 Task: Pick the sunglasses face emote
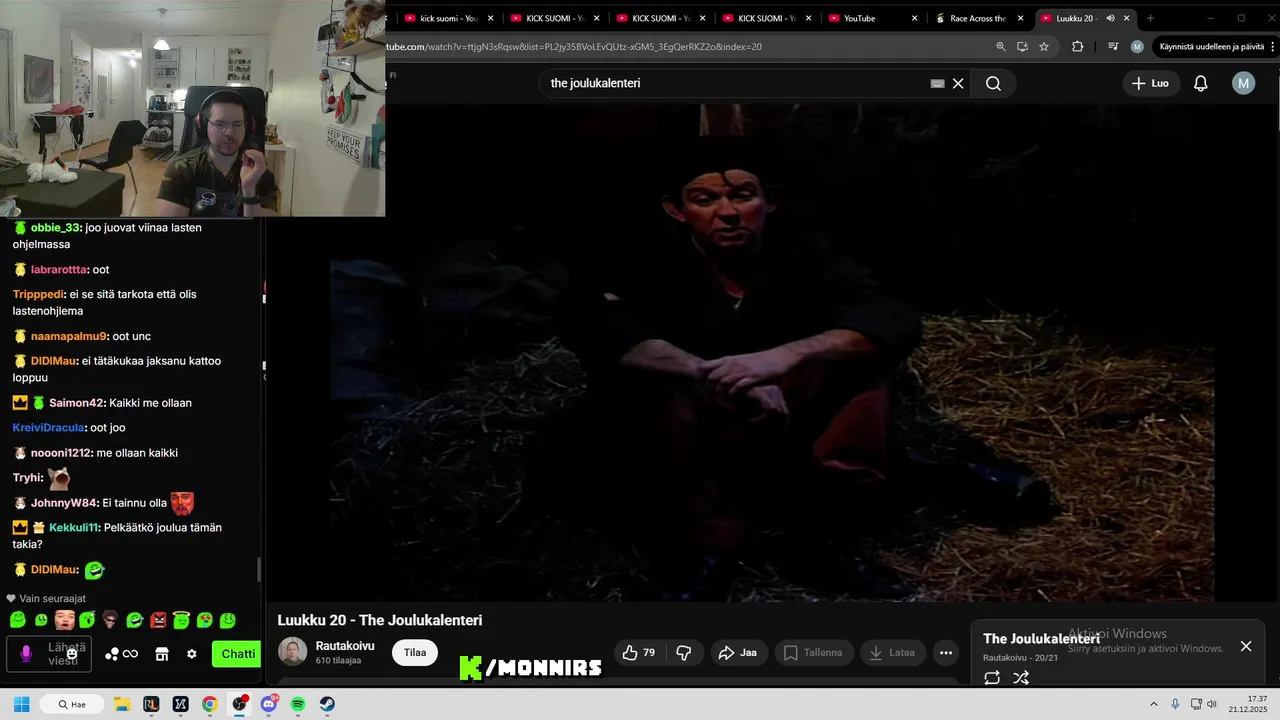tap(111, 620)
